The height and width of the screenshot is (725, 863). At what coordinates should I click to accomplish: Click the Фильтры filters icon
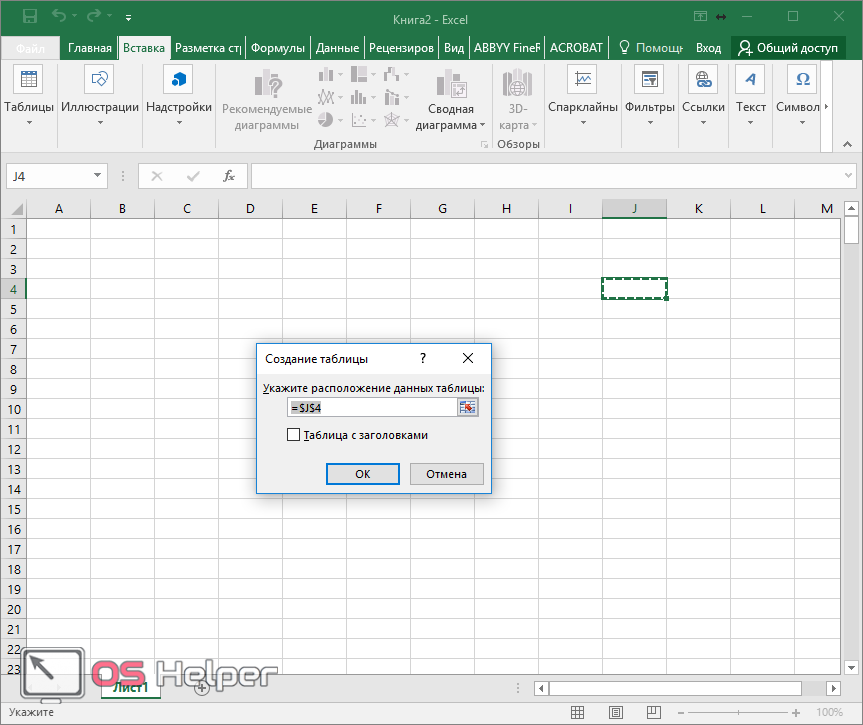650,80
